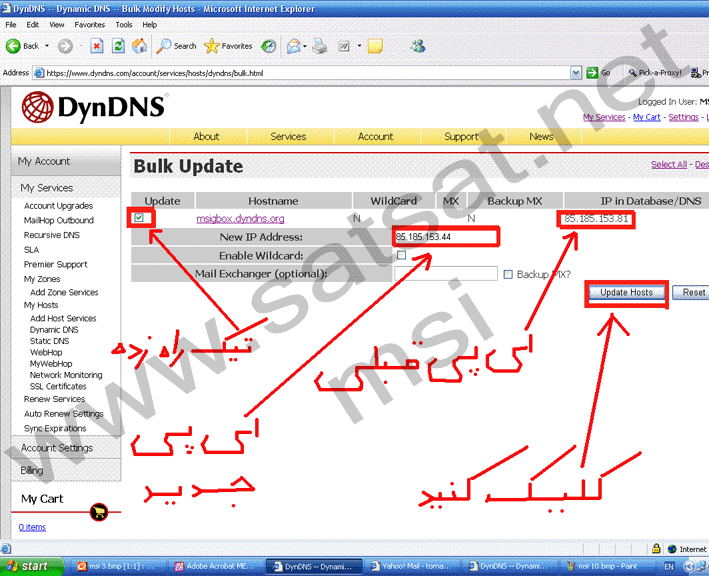Click EN language indicator in tray
The height and width of the screenshot is (576, 709).
669,566
